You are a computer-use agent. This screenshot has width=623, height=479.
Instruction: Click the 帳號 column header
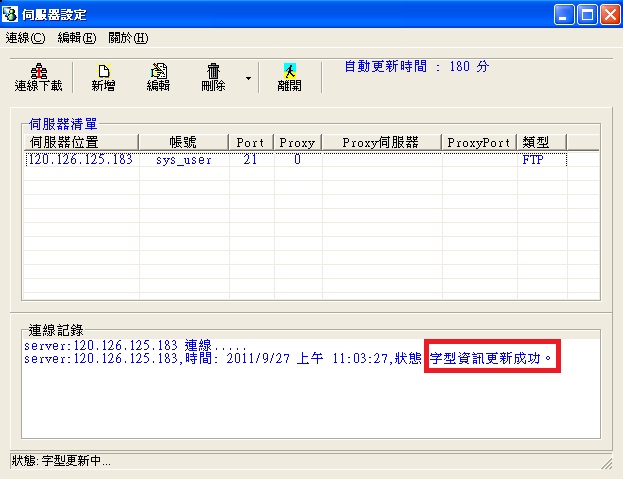coord(184,142)
